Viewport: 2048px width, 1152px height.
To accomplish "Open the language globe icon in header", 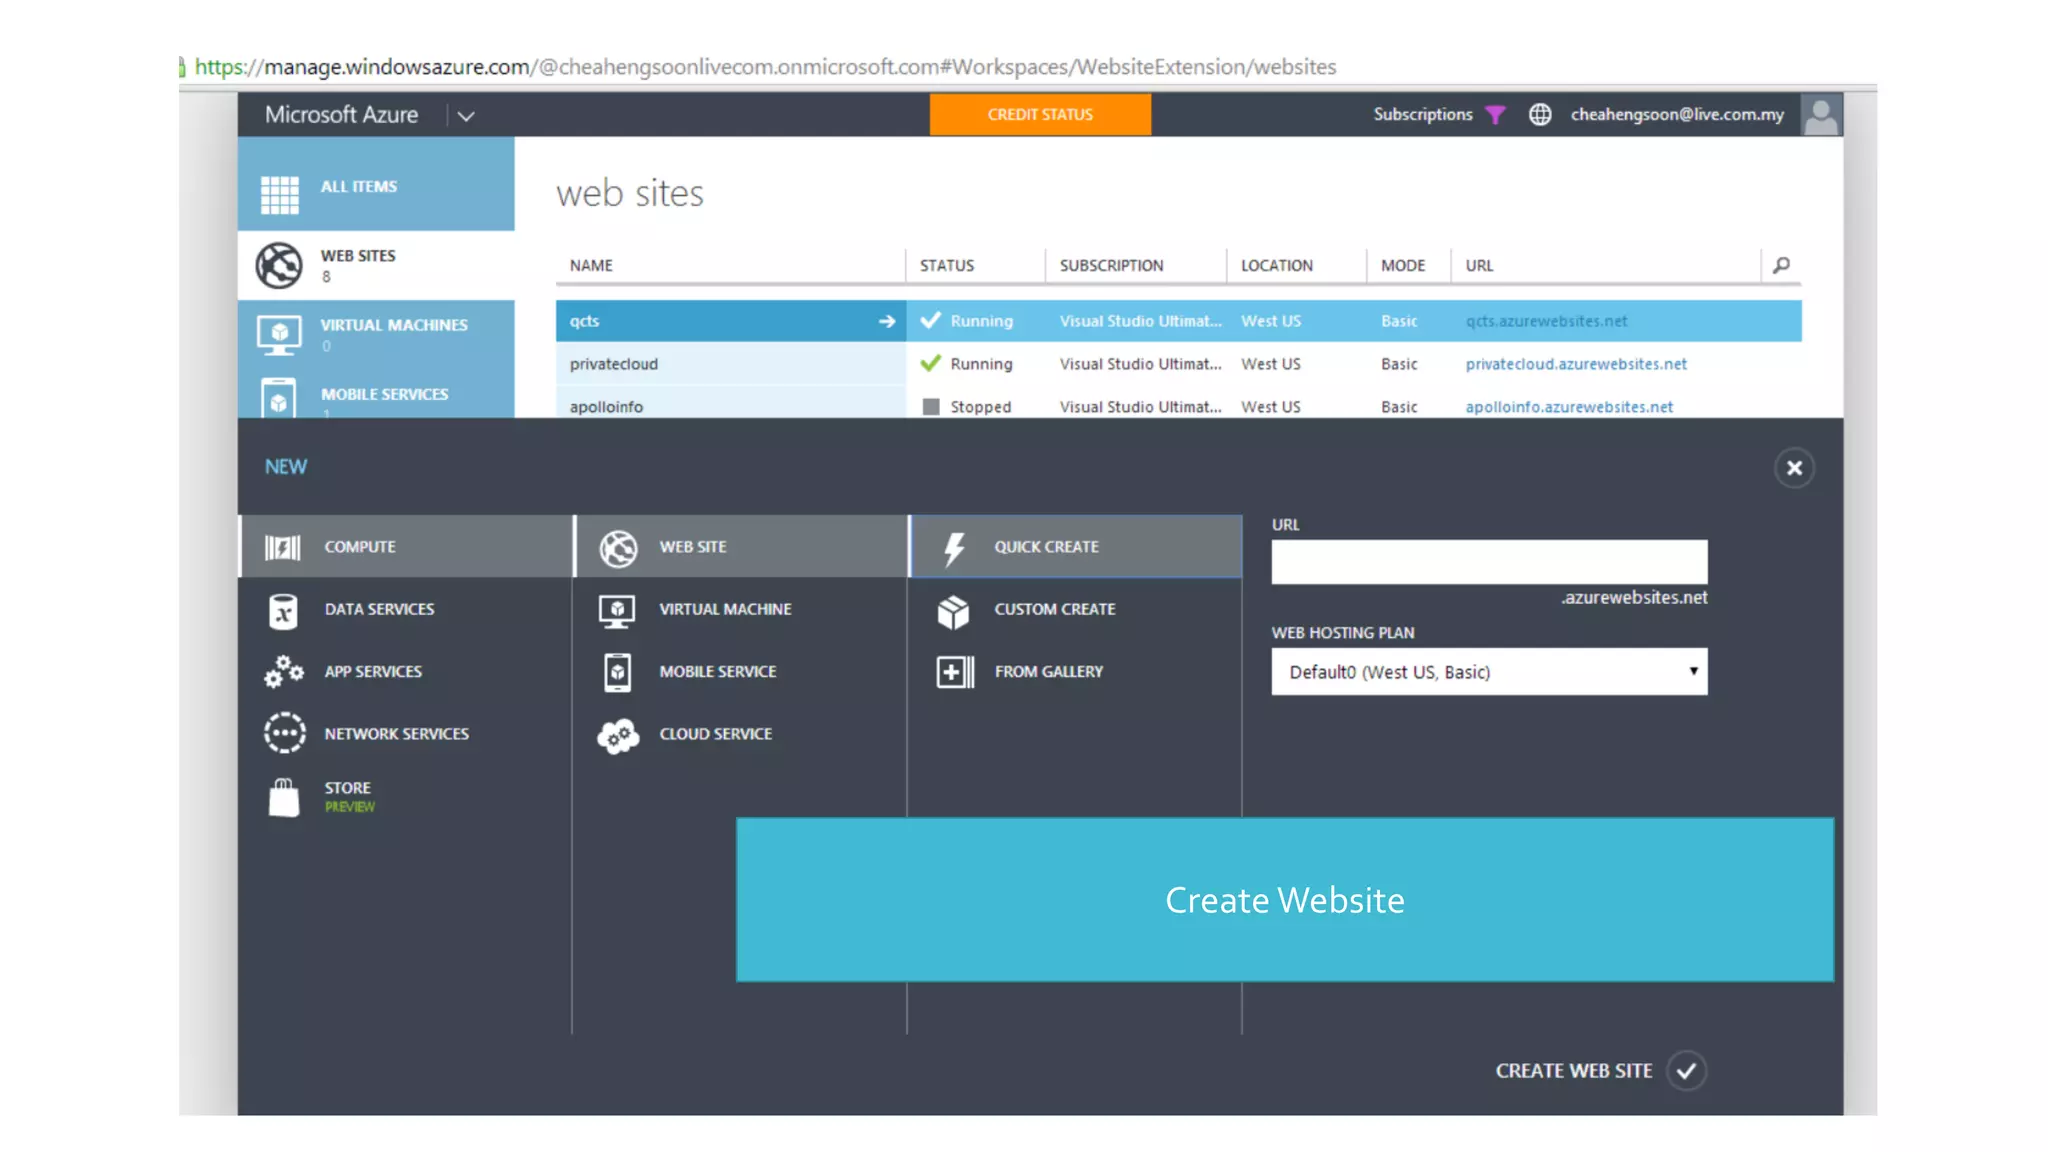I will click(x=1540, y=114).
